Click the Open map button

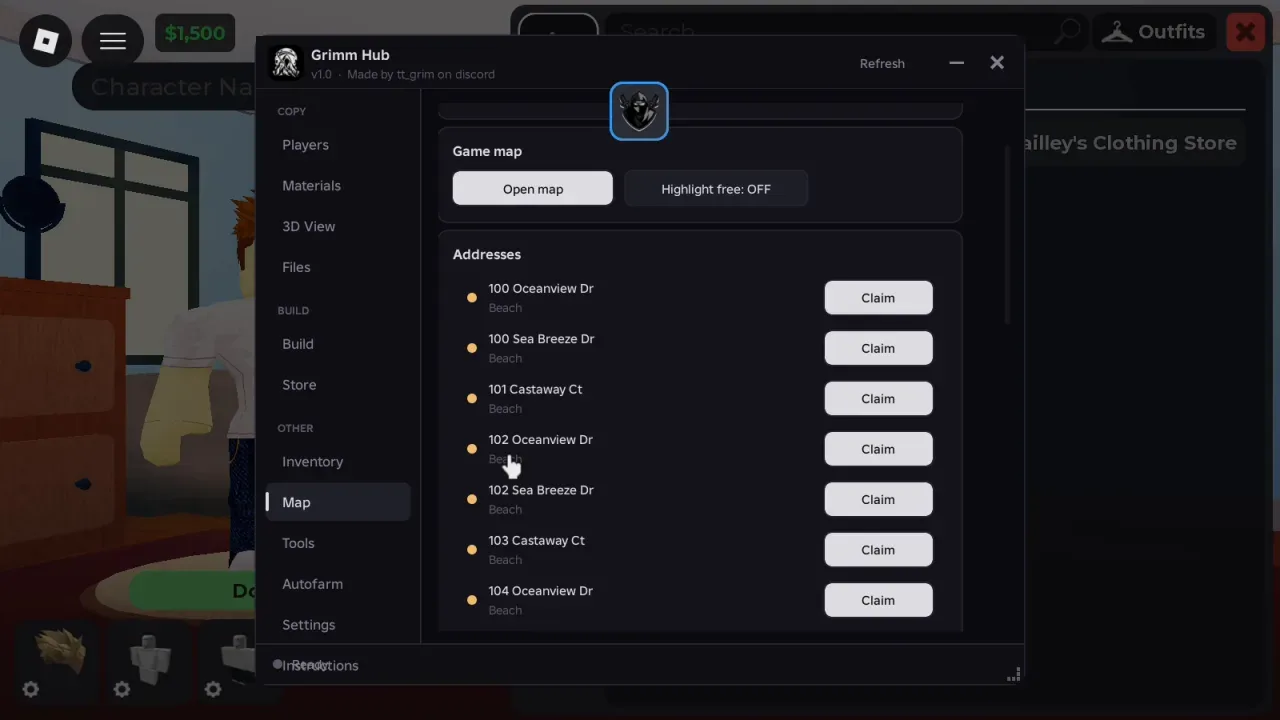click(533, 189)
